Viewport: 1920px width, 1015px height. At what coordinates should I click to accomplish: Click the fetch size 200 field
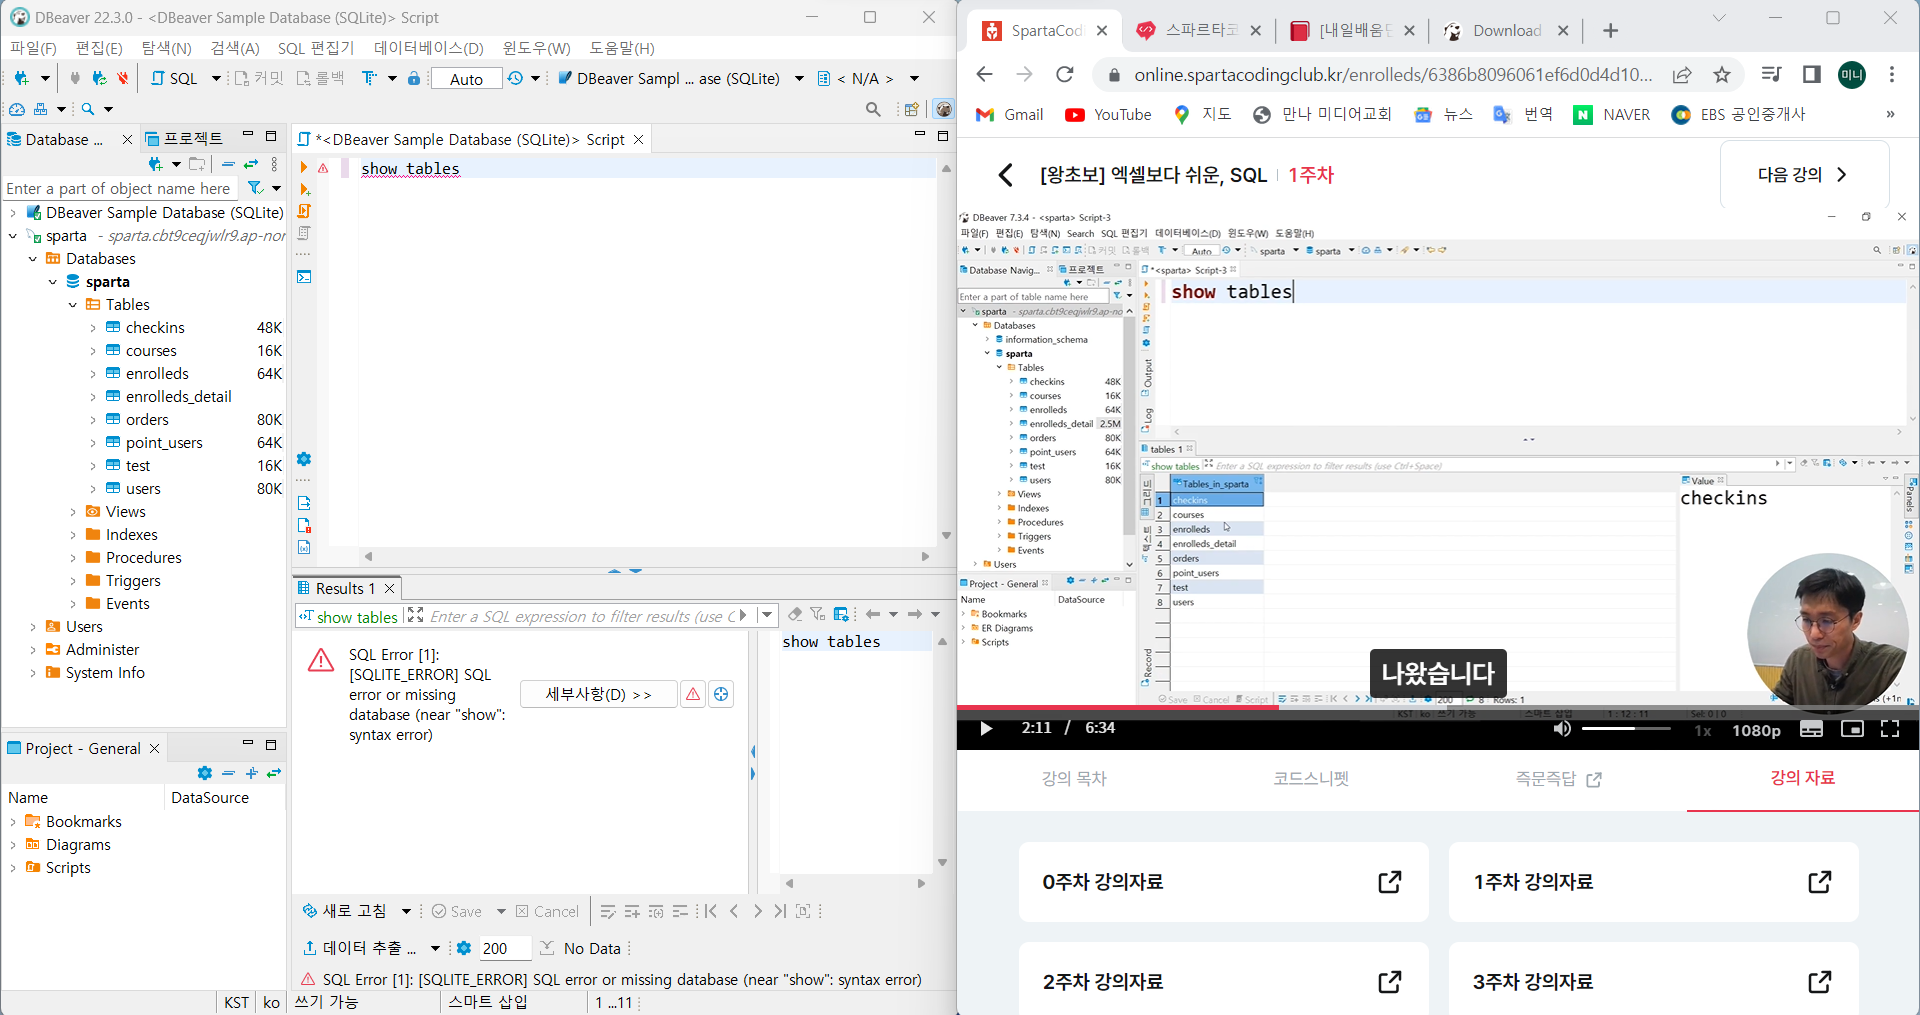coord(505,948)
